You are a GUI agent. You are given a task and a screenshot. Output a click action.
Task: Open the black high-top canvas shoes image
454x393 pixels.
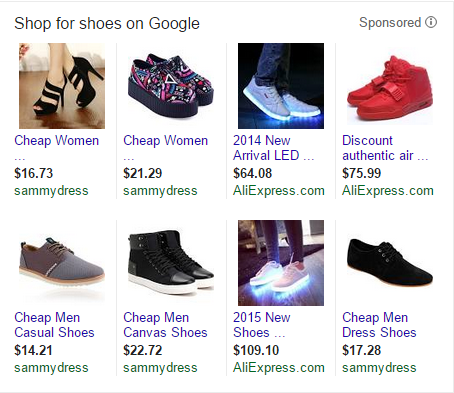click(x=171, y=263)
